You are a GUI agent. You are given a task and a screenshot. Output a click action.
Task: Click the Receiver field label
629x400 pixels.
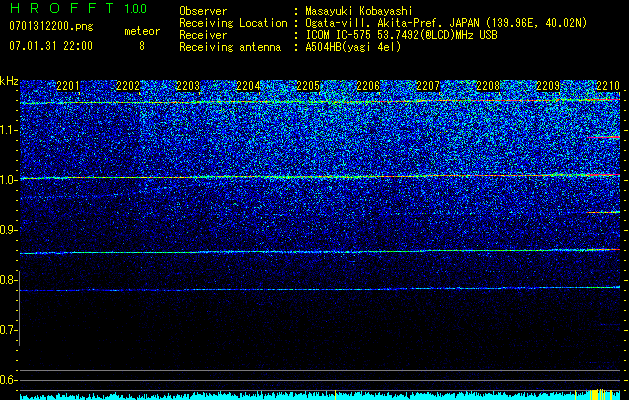(203, 35)
